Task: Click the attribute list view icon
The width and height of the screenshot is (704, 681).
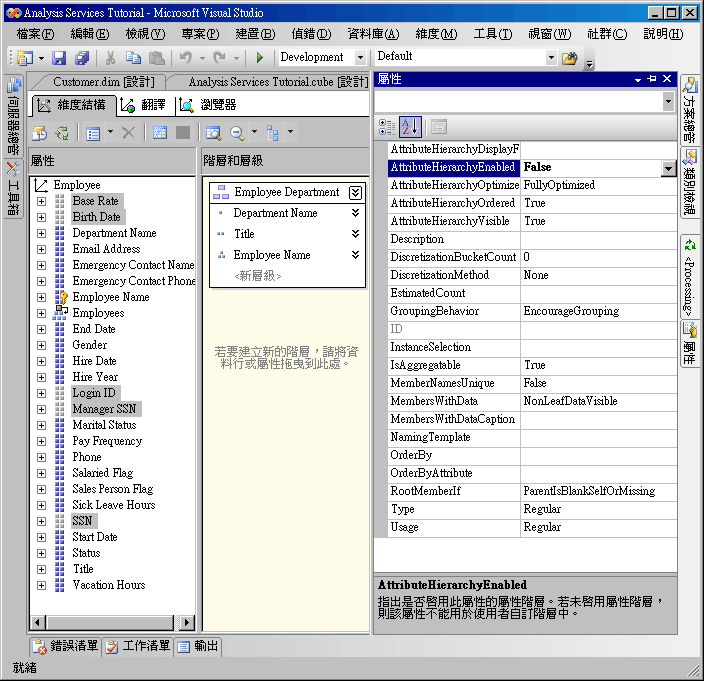Action: [x=93, y=133]
